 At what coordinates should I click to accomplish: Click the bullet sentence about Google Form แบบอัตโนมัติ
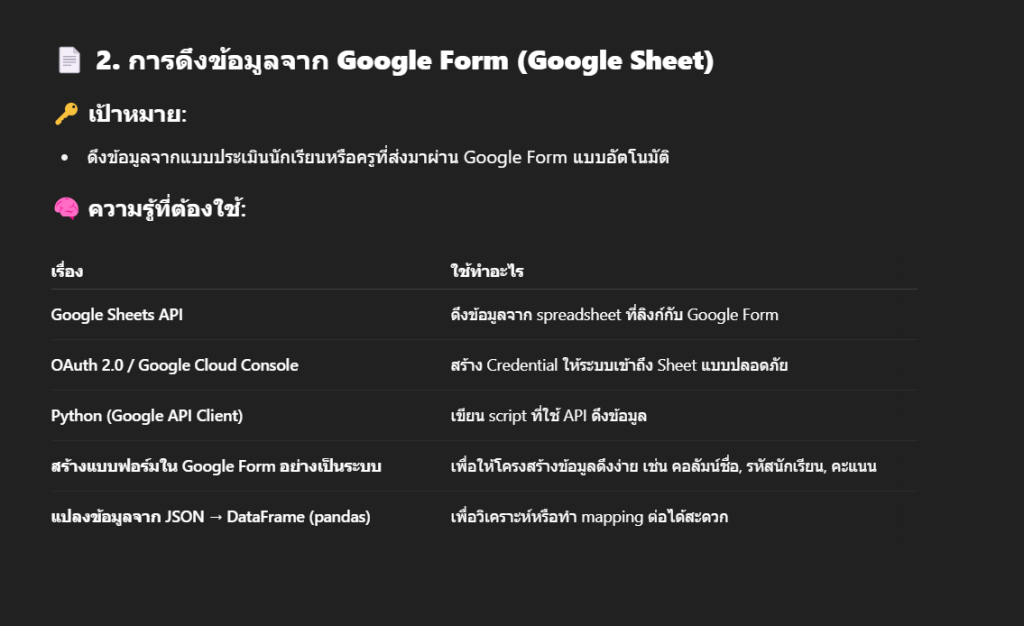tap(377, 157)
